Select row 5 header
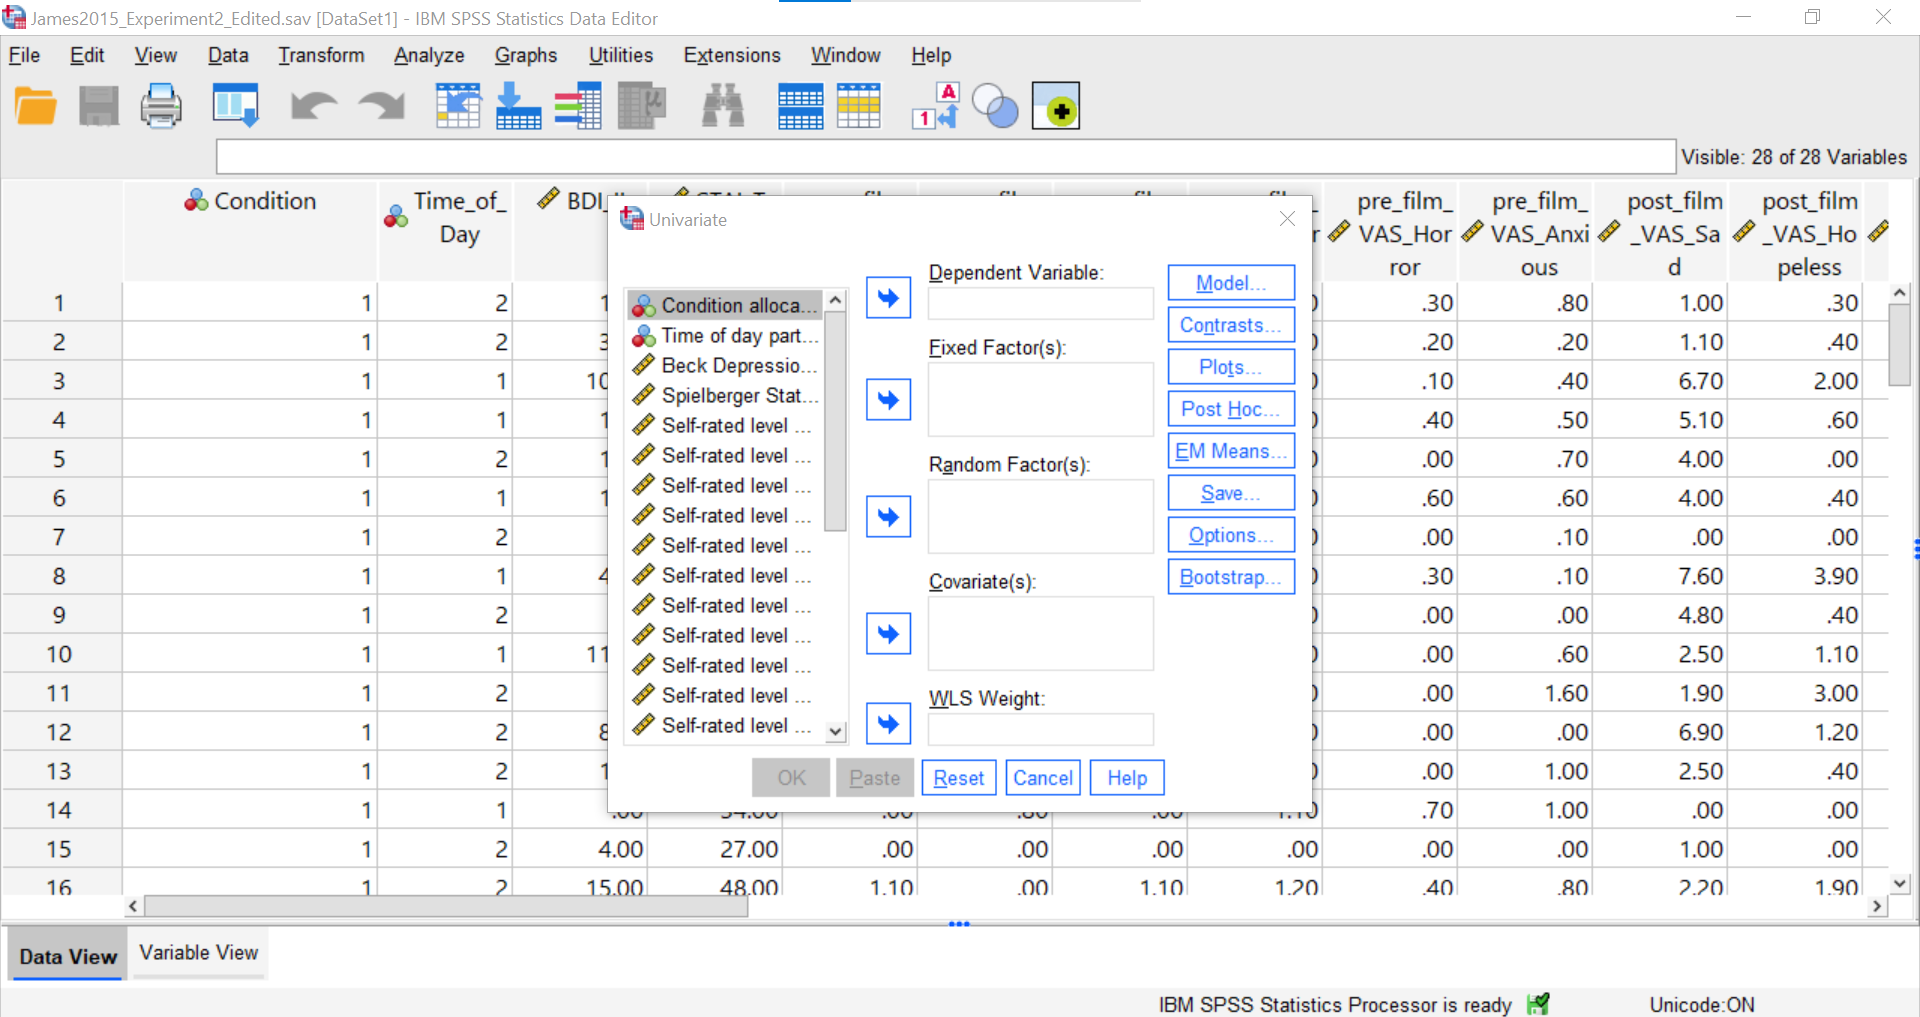 pos(60,459)
